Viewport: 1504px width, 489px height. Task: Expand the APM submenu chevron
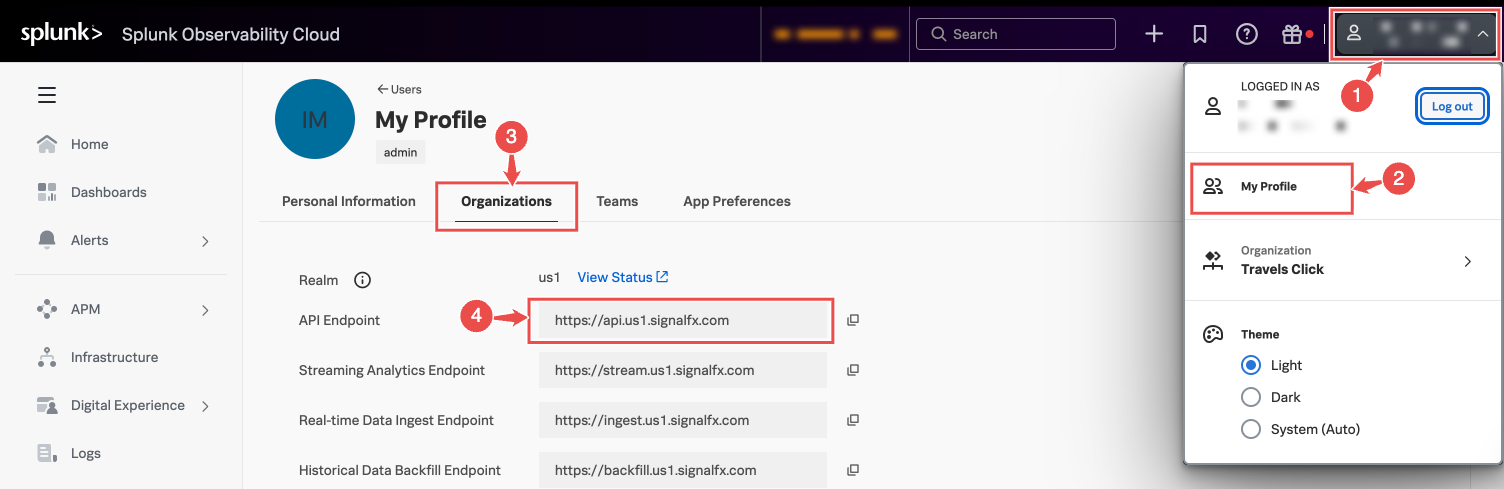tap(205, 310)
